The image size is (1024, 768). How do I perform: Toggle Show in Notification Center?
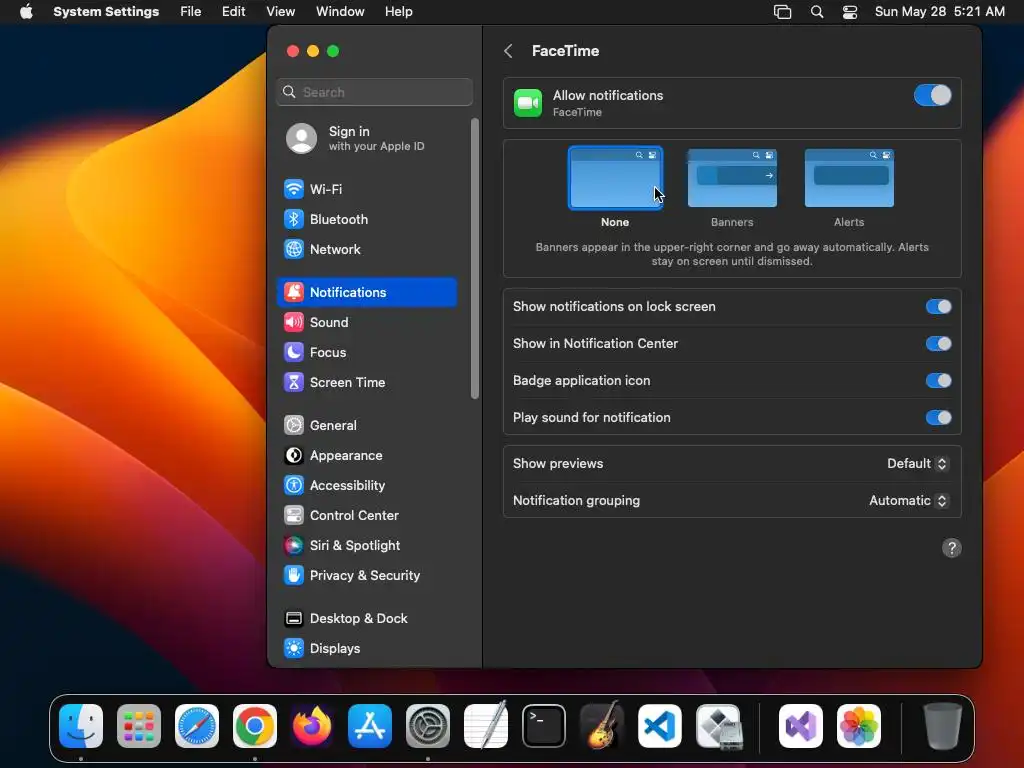click(938, 344)
